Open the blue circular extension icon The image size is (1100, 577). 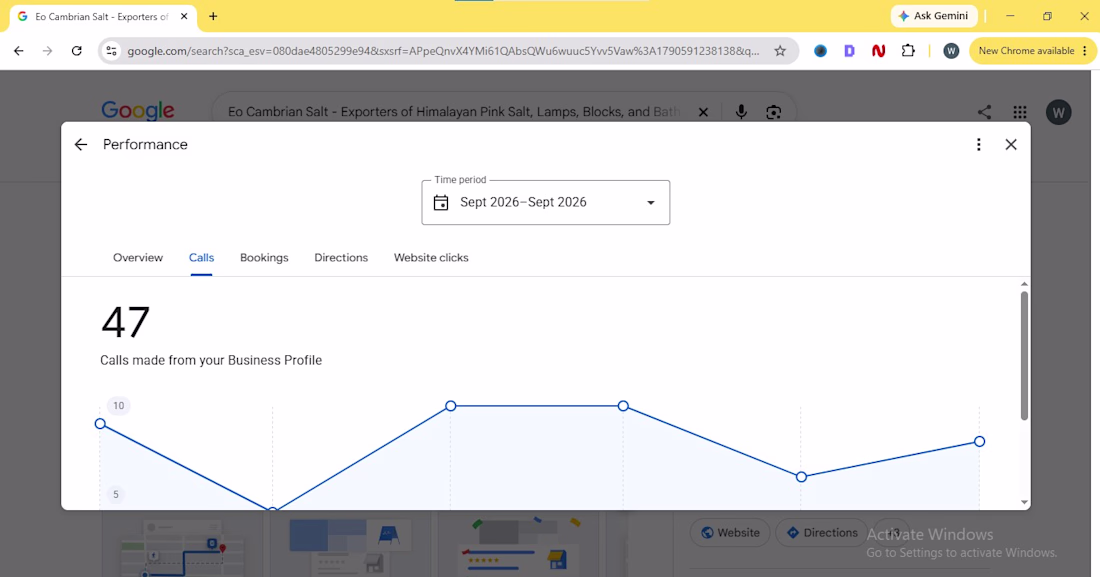point(820,51)
